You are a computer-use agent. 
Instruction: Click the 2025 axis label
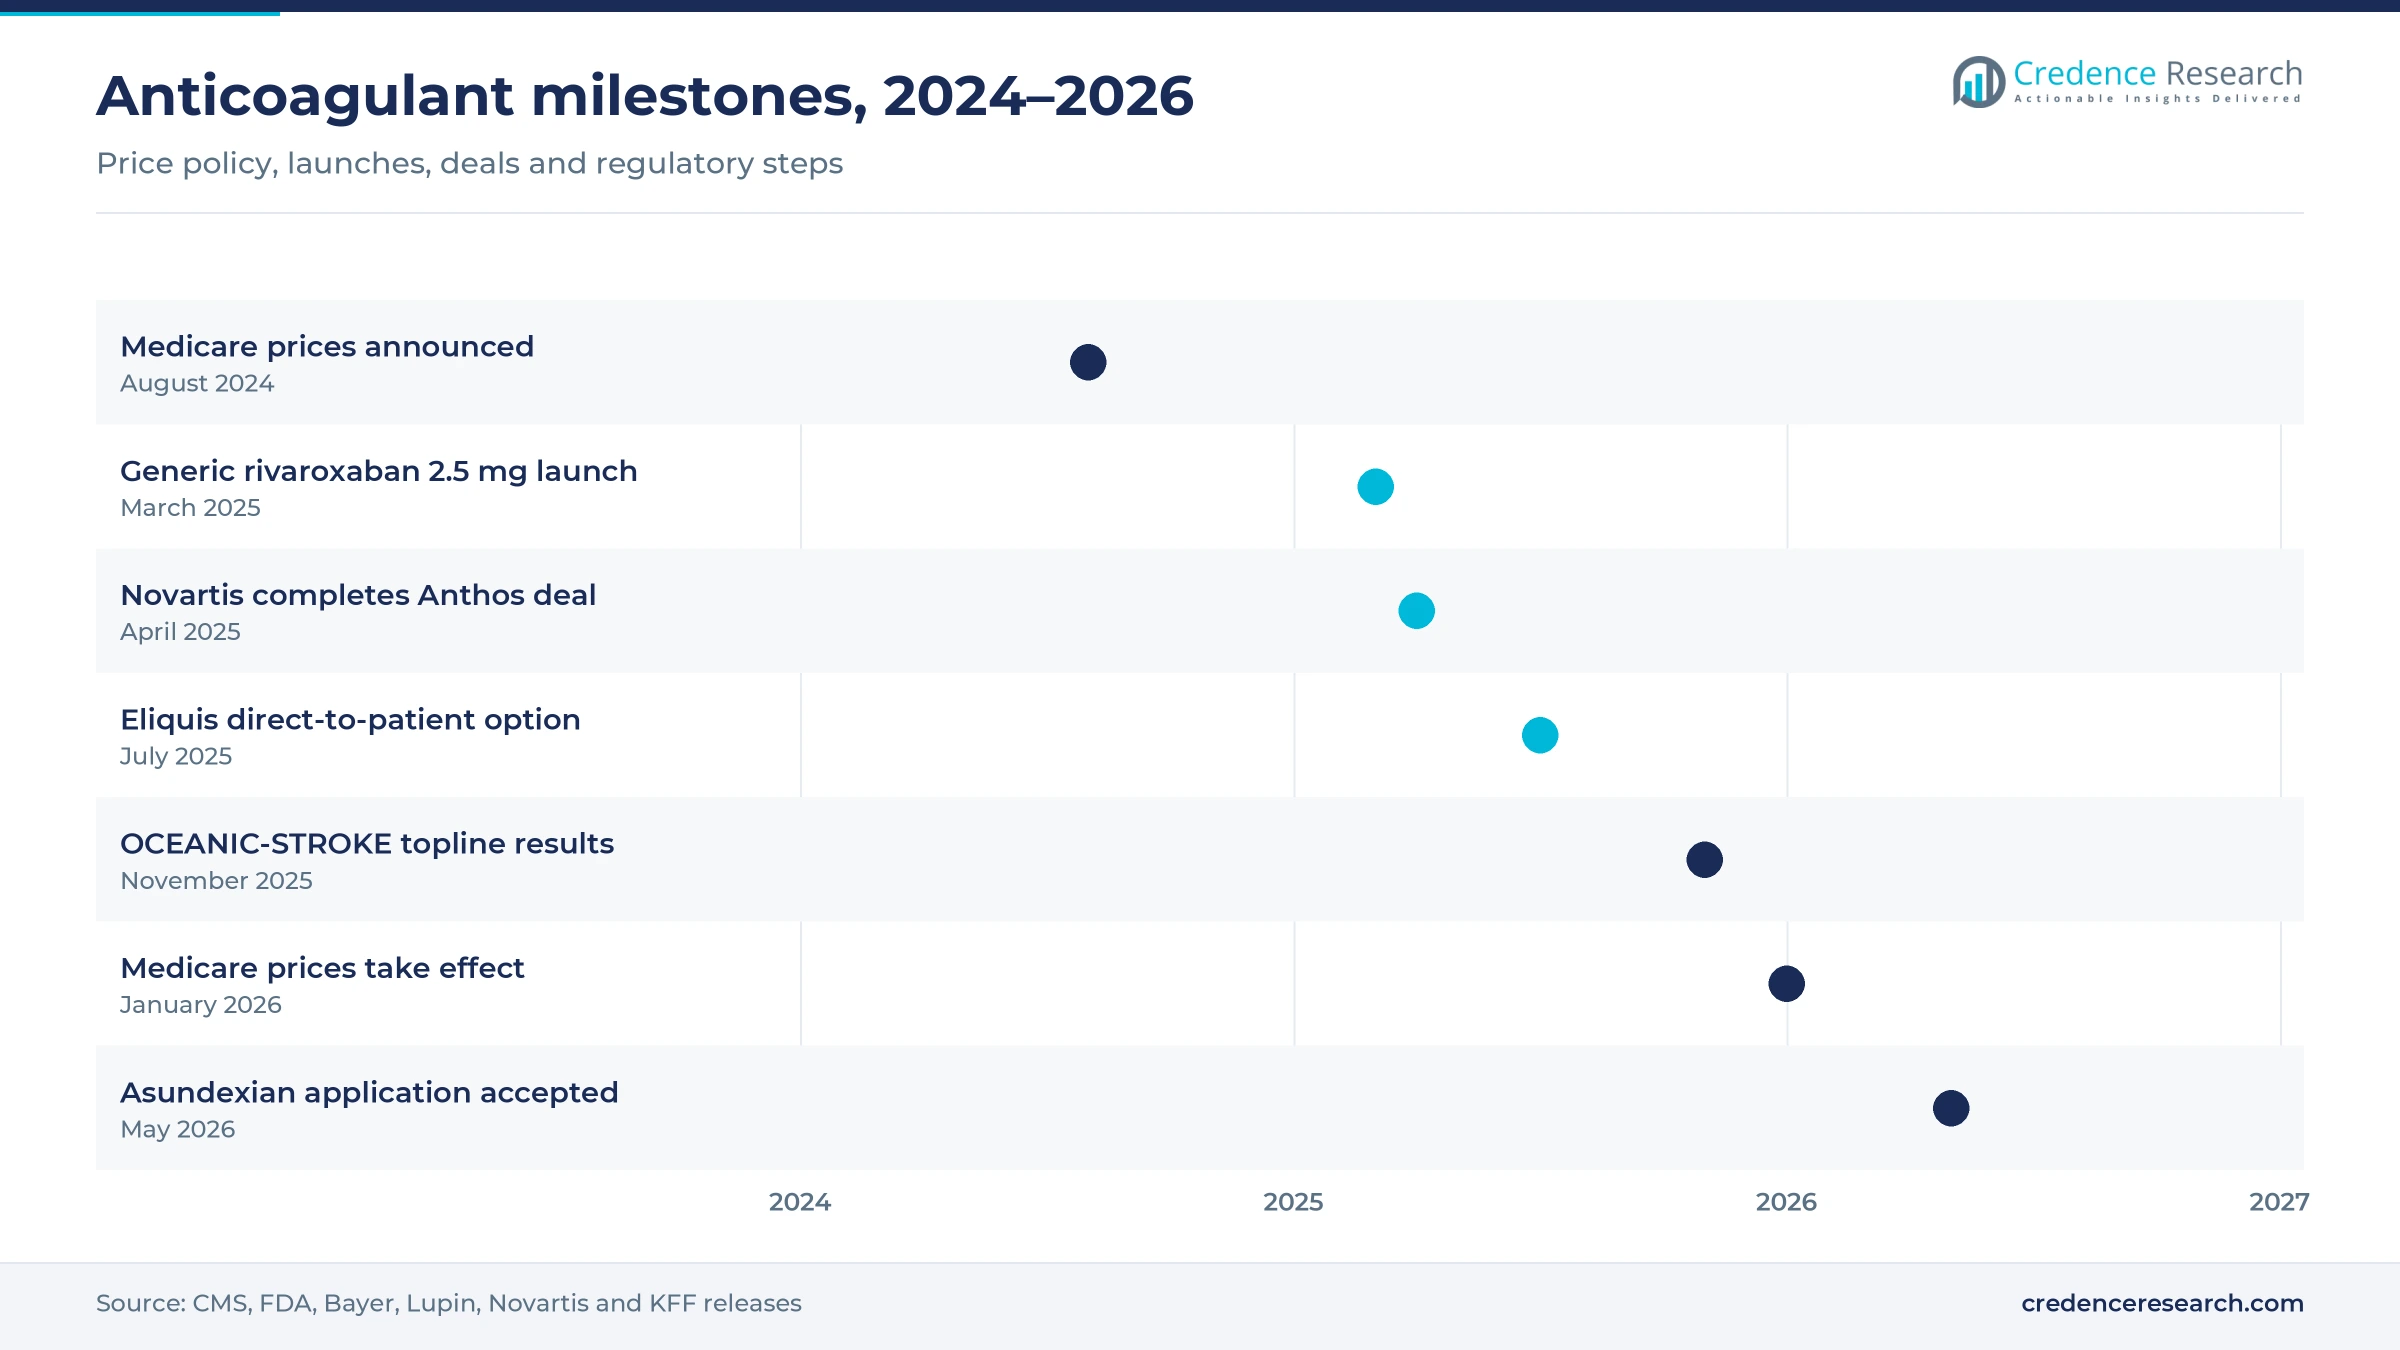[x=1293, y=1202]
